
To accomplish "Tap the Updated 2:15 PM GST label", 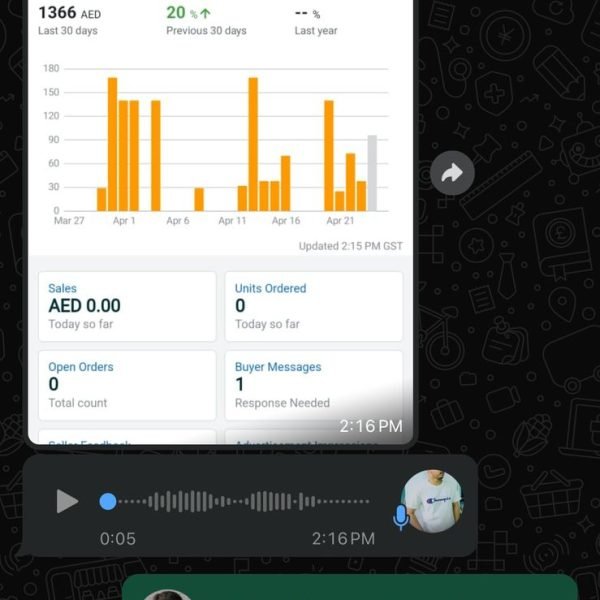I will point(351,246).
